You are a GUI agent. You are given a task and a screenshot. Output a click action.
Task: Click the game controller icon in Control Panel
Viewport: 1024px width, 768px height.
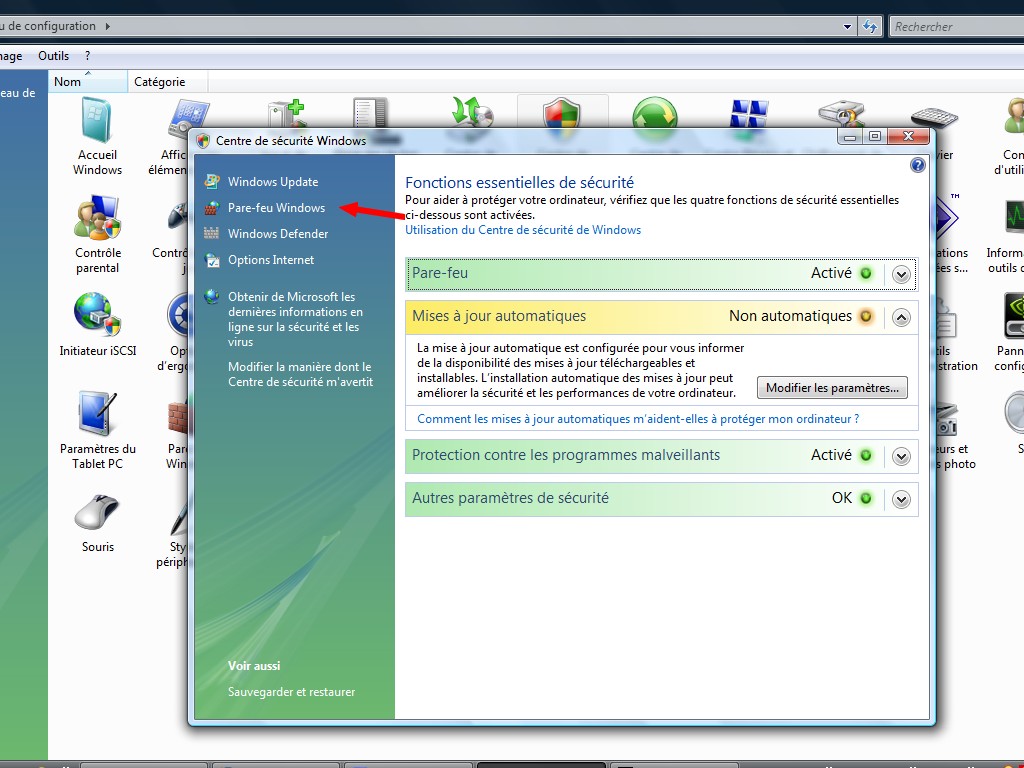[x=178, y=216]
